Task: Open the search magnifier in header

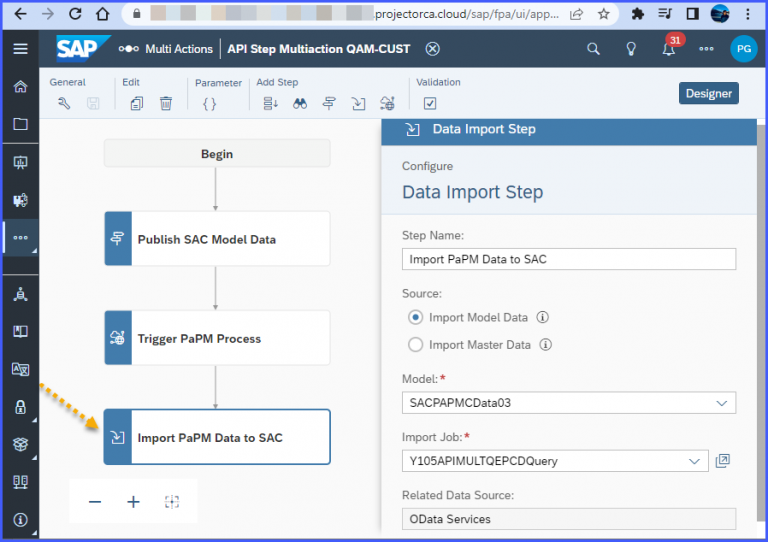Action: pos(593,49)
